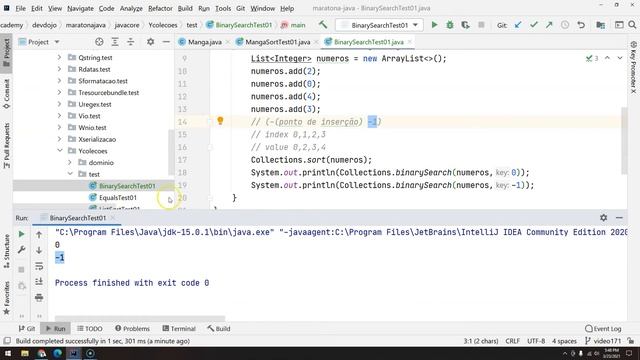
Task: Open the TODO tool window
Action: tap(90, 328)
